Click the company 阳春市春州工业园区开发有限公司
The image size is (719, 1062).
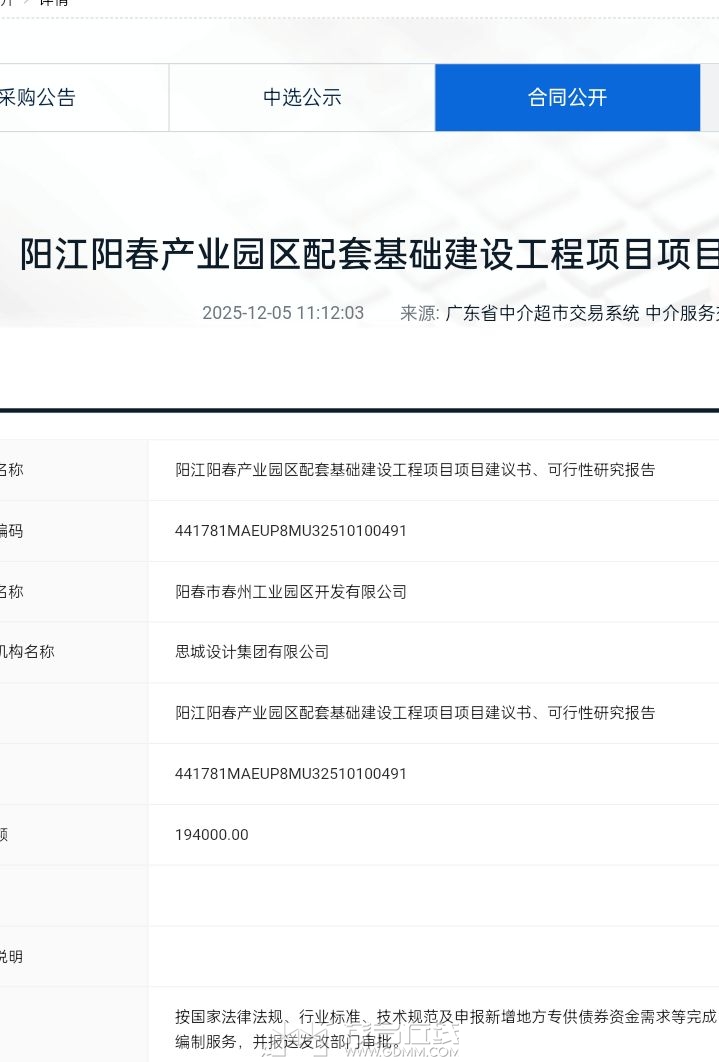(x=291, y=592)
